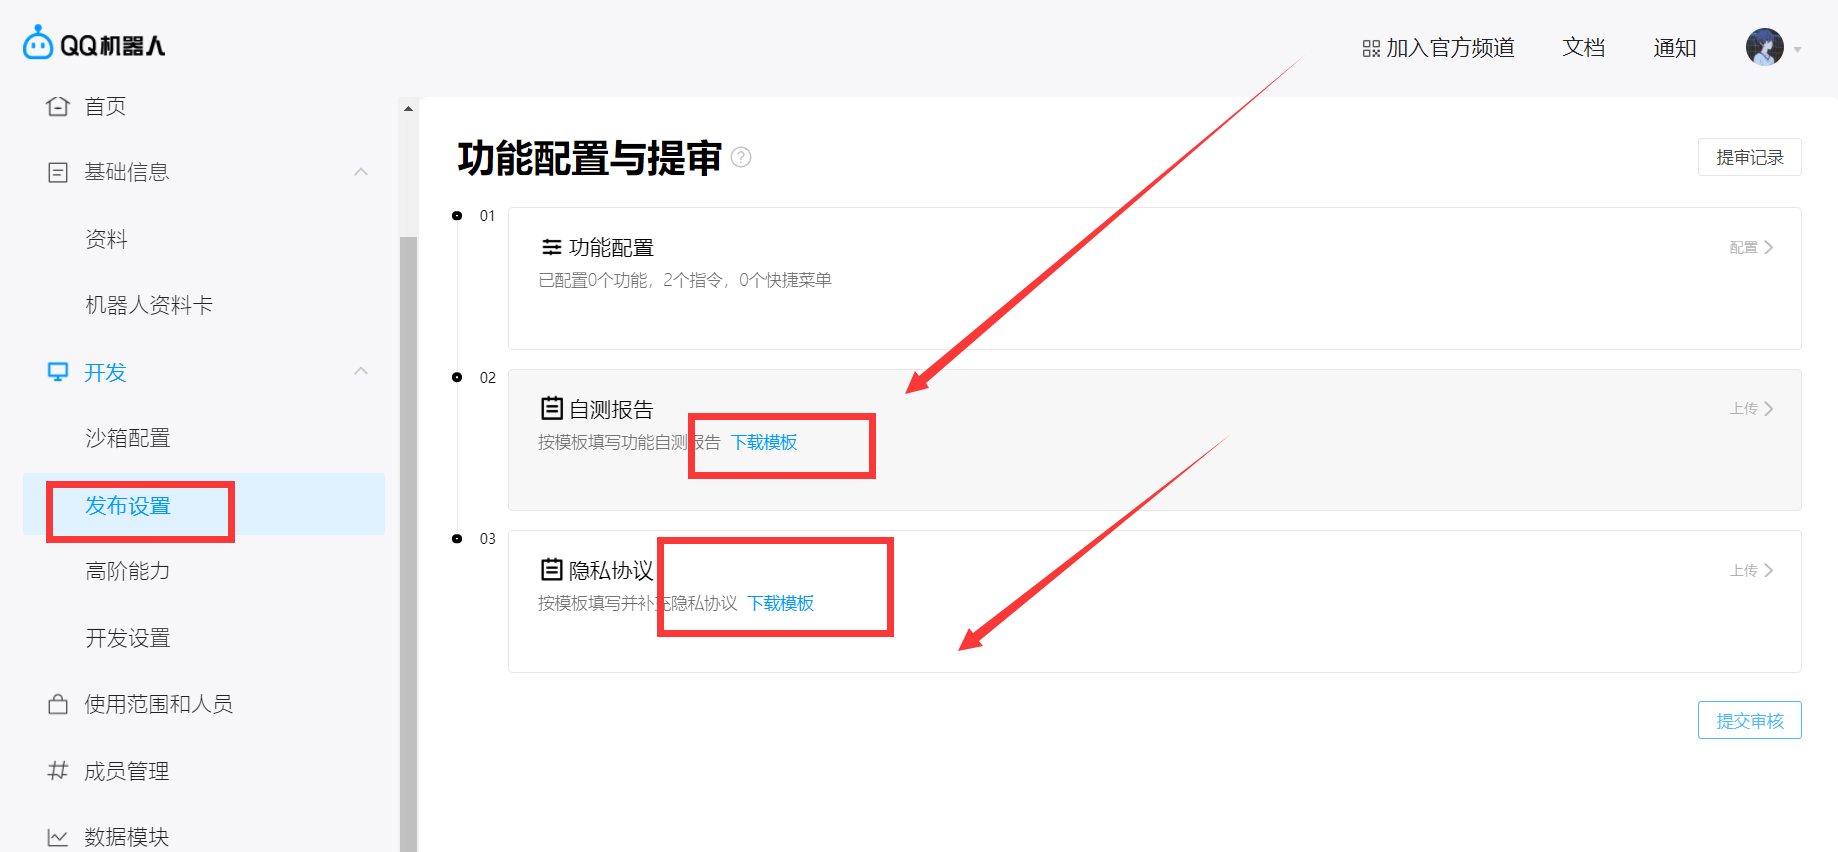Click the 隐私协议 document icon
This screenshot has width=1838, height=852.
(551, 570)
